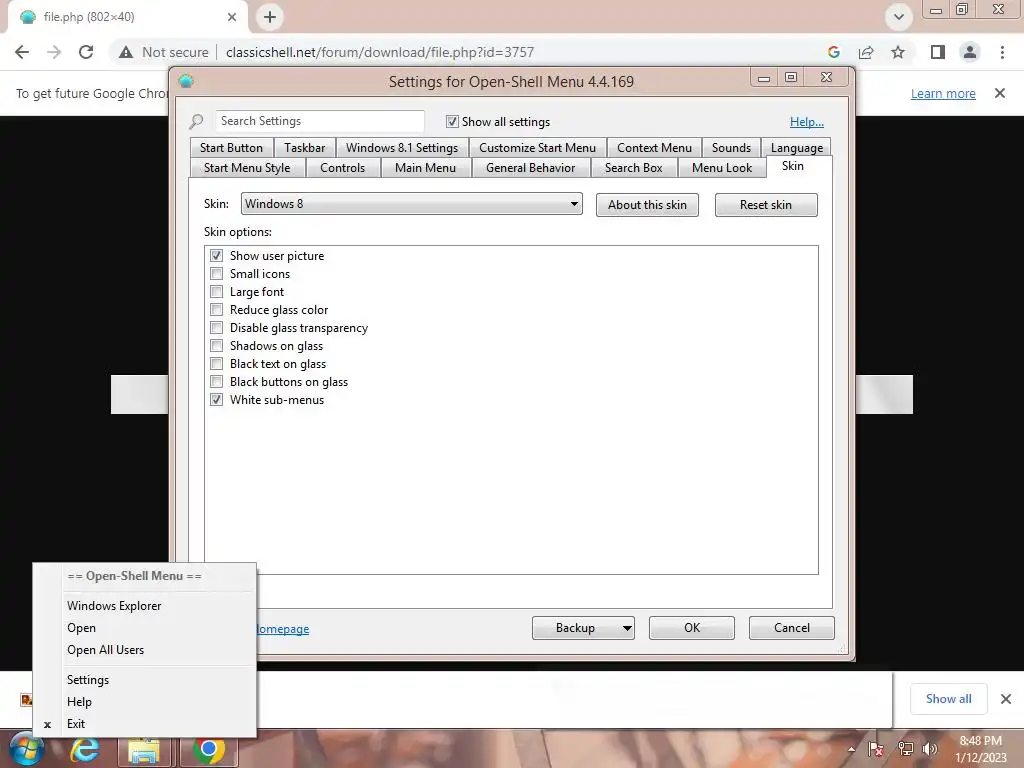Close the Chrome downloads bar
This screenshot has height=768, width=1024.
[x=1006, y=699]
